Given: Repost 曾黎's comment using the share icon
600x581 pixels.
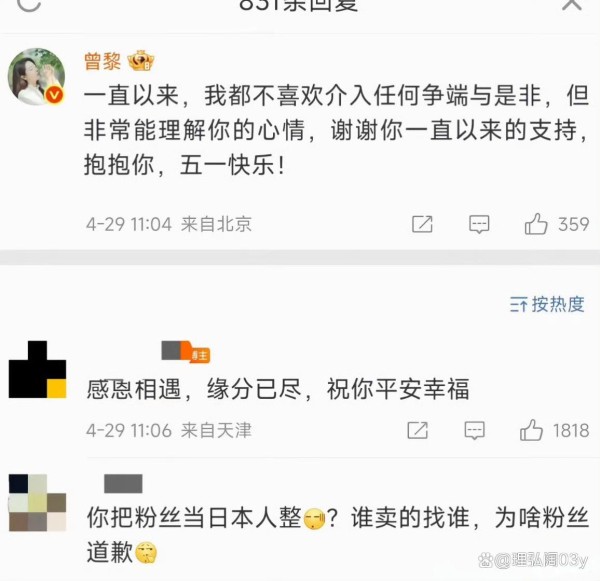Looking at the screenshot, I should tap(422, 224).
